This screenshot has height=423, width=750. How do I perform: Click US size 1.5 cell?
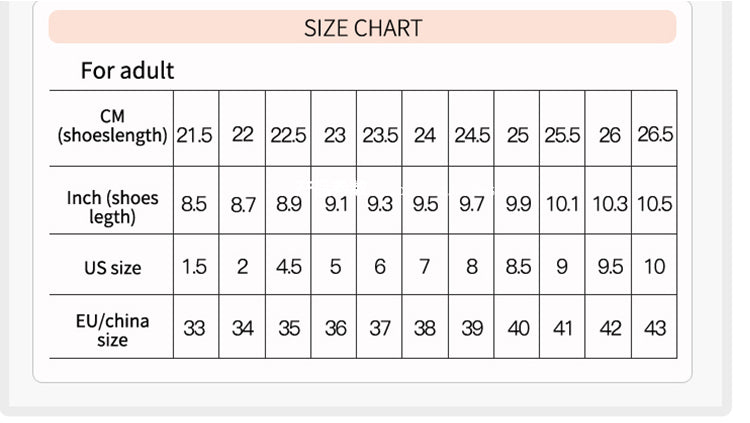coord(195,267)
